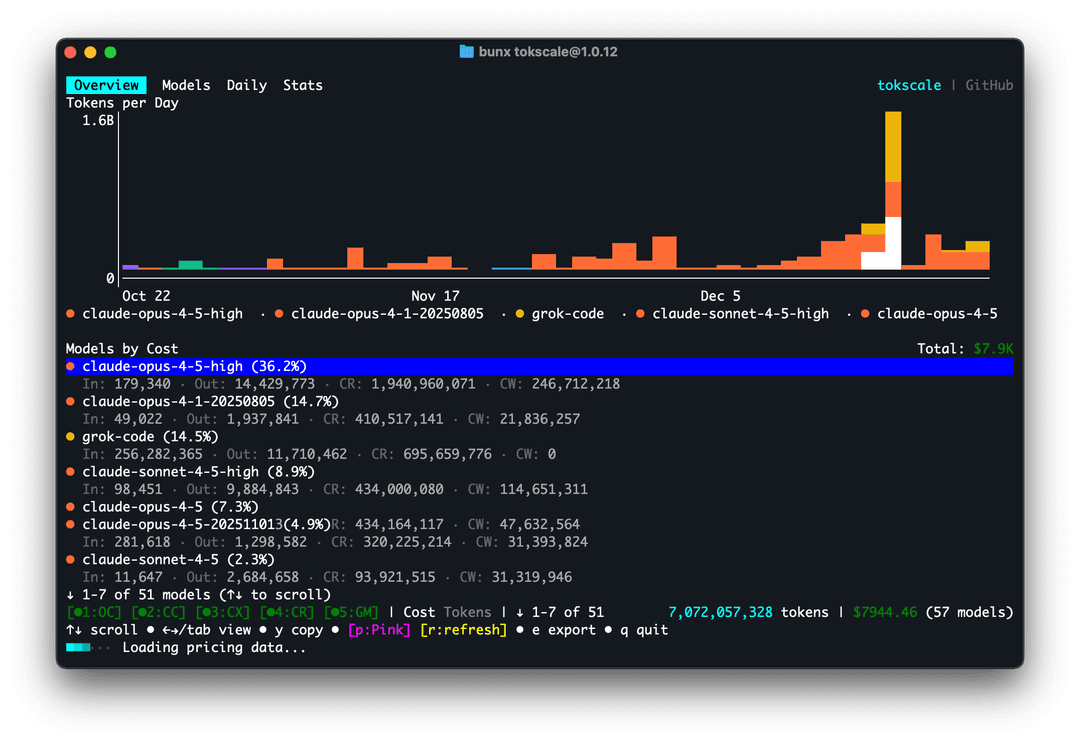Toggle the 4:CR source filter
1080x743 pixels.
click(287, 612)
